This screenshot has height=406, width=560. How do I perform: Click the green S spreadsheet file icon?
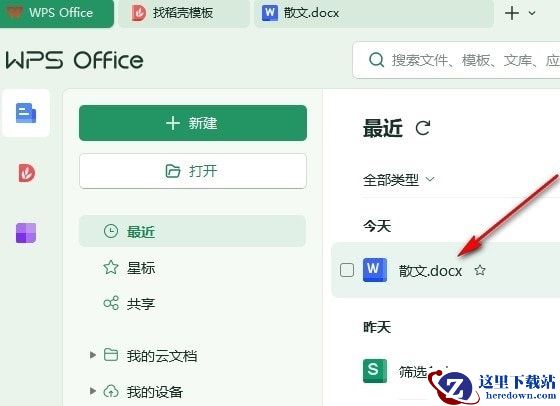point(375,371)
